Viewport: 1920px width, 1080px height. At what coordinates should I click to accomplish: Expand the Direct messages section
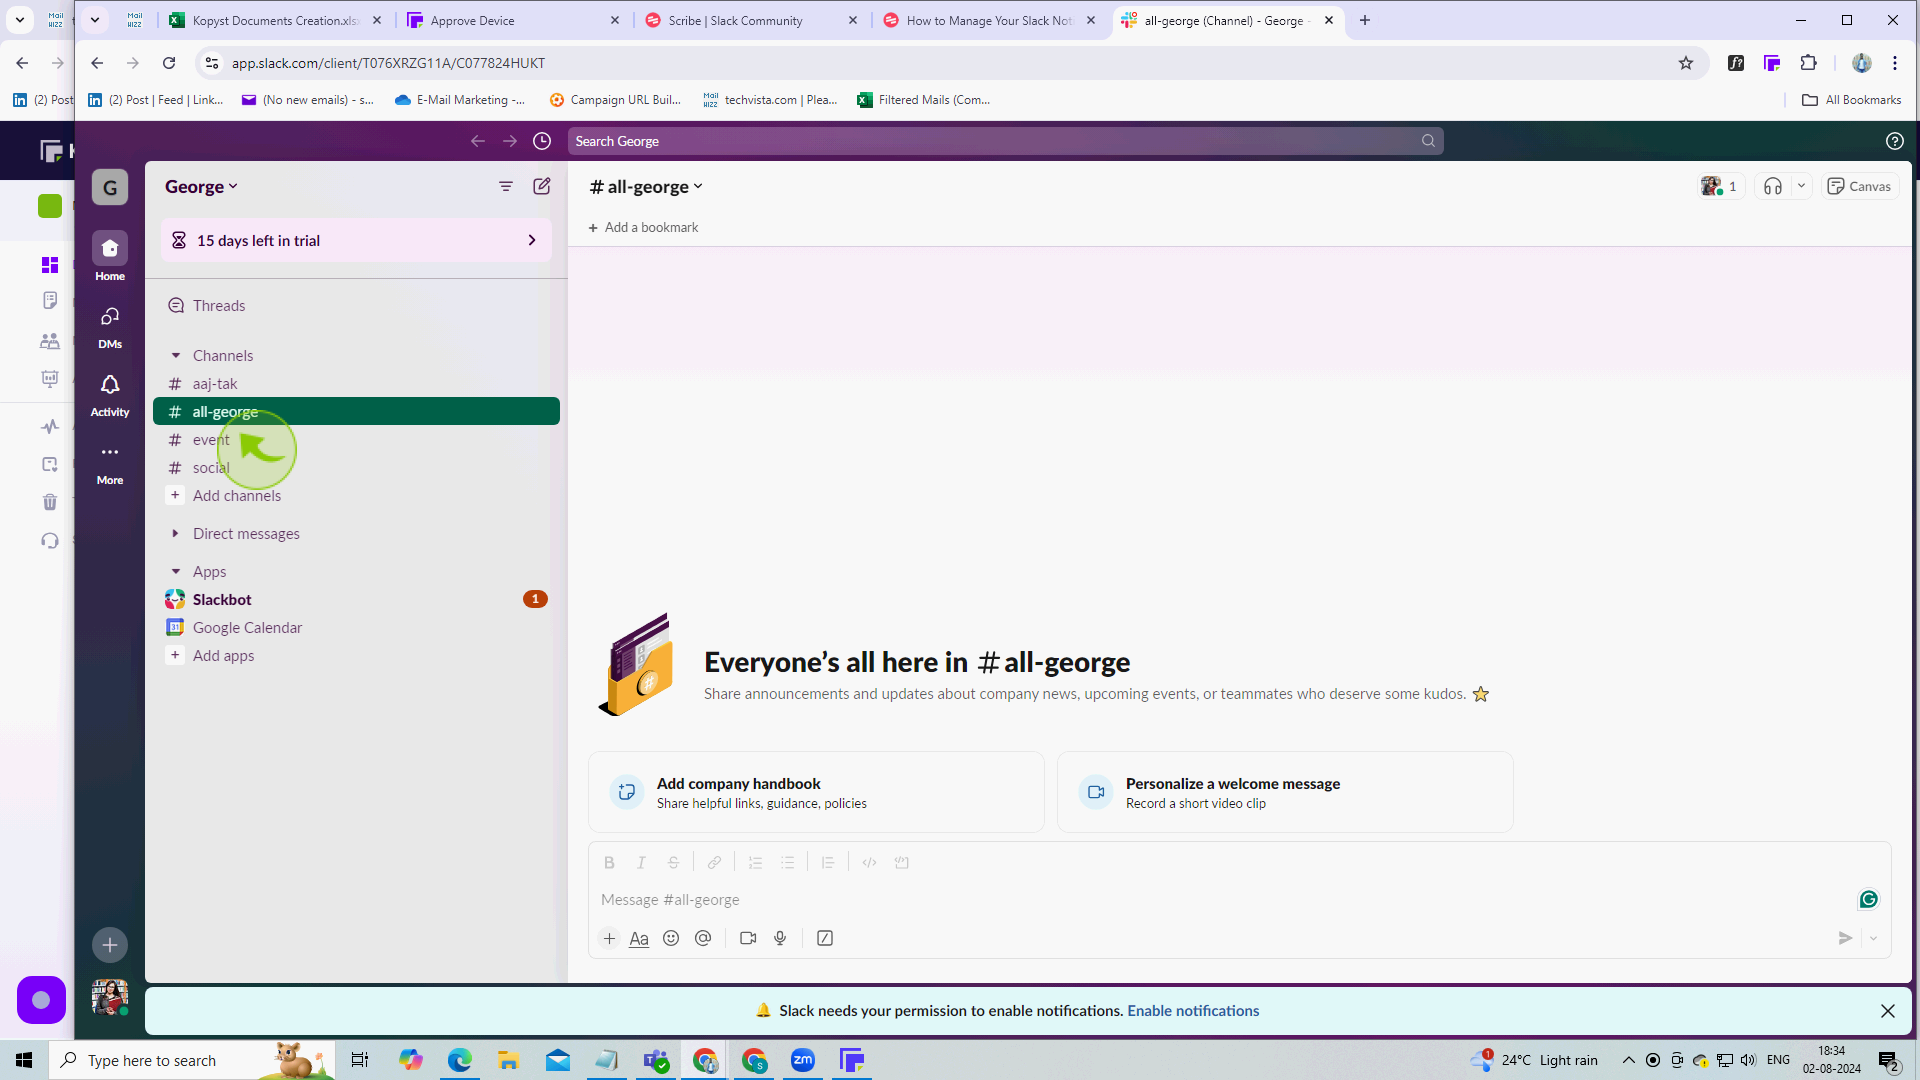coord(176,534)
